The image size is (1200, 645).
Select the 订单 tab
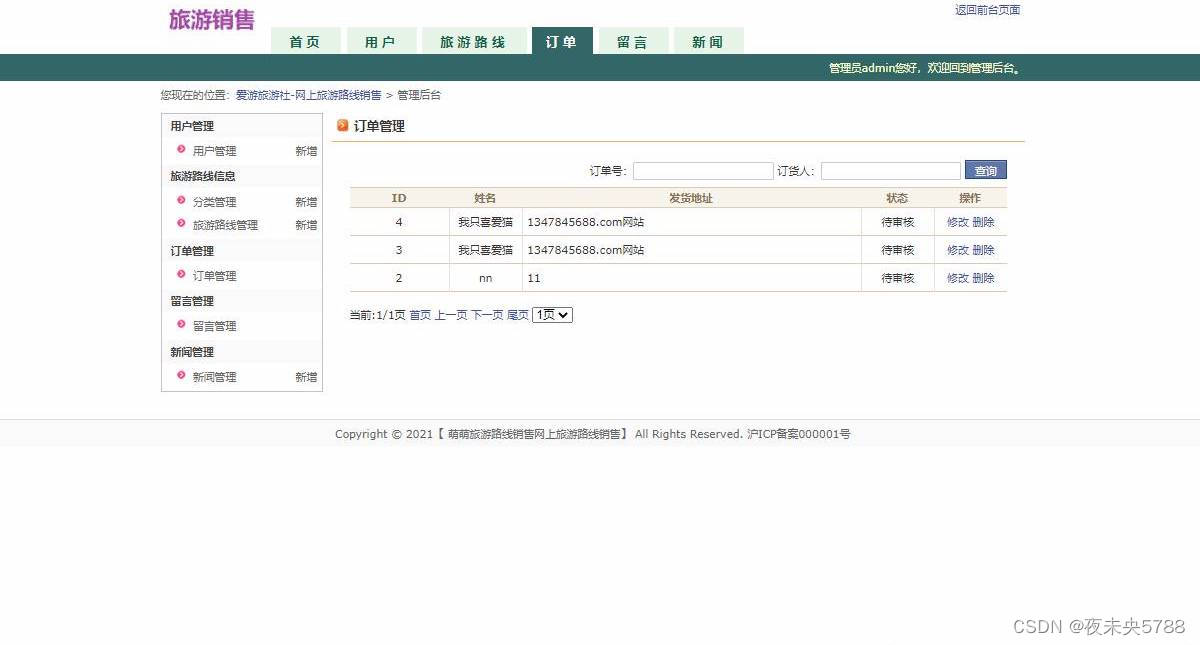[562, 41]
